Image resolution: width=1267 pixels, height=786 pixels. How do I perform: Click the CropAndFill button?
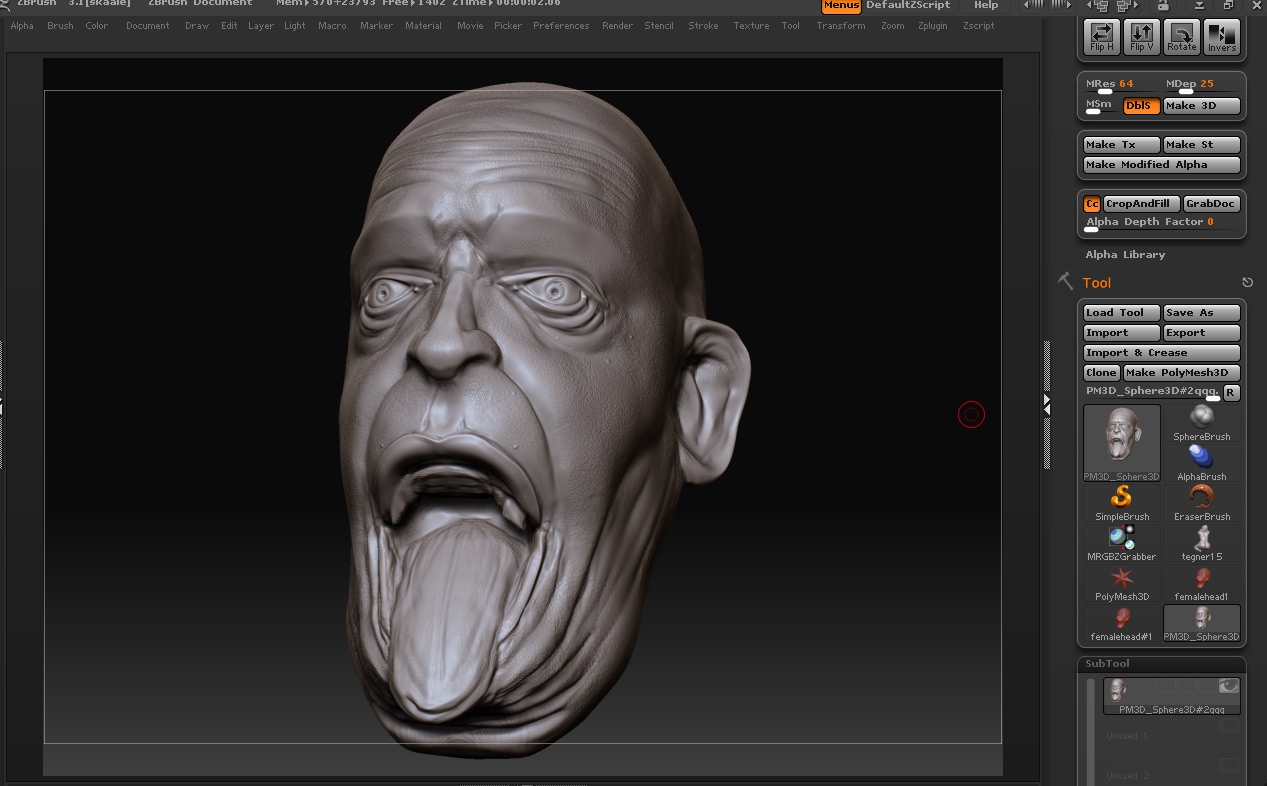(x=1142, y=204)
